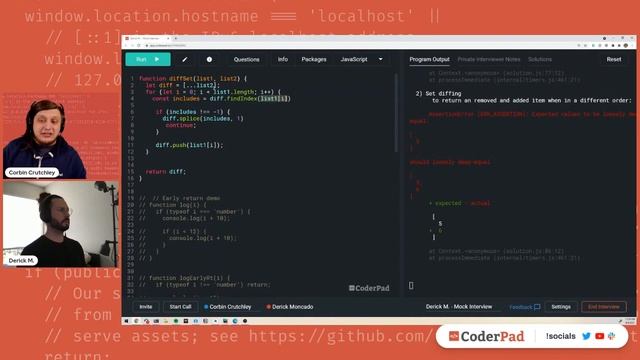The height and width of the screenshot is (360, 640).
Task: Click the browser profile avatar icon
Action: click(x=625, y=45)
